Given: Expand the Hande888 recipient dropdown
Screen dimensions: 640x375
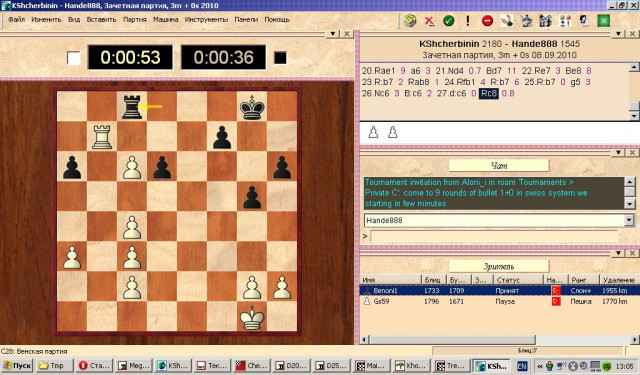Looking at the screenshot, I should coord(629,220).
